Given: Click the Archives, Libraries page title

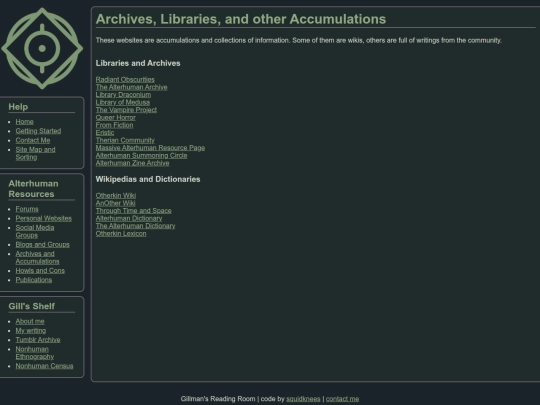Looking at the screenshot, I should [x=241, y=19].
